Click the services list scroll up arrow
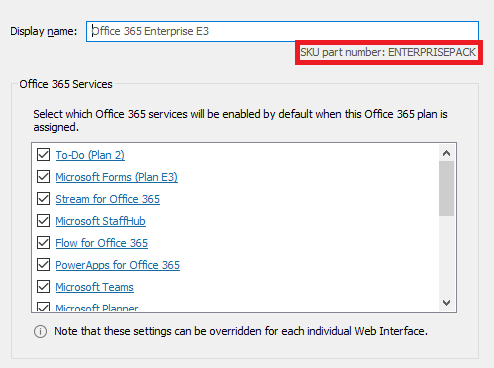The width and height of the screenshot is (494, 368). click(x=446, y=153)
